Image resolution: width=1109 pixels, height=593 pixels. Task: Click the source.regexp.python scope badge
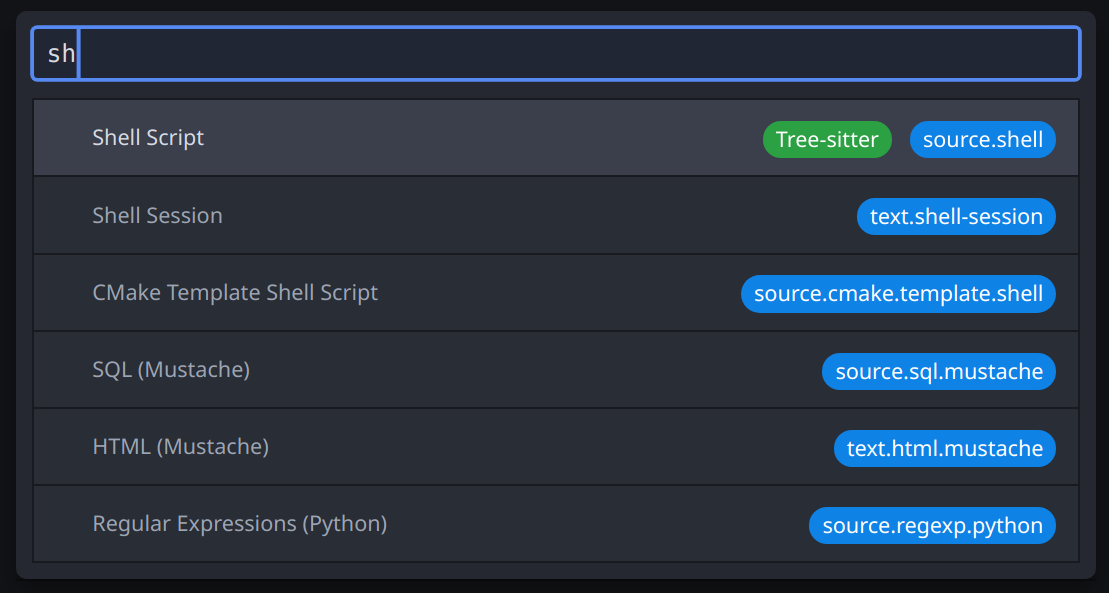click(x=931, y=526)
